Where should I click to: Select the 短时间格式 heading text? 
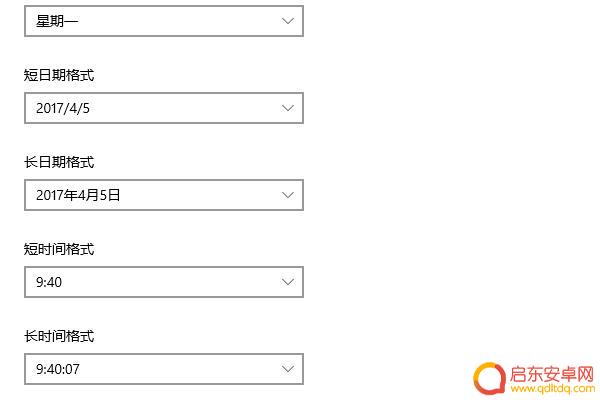pyautogui.click(x=59, y=249)
